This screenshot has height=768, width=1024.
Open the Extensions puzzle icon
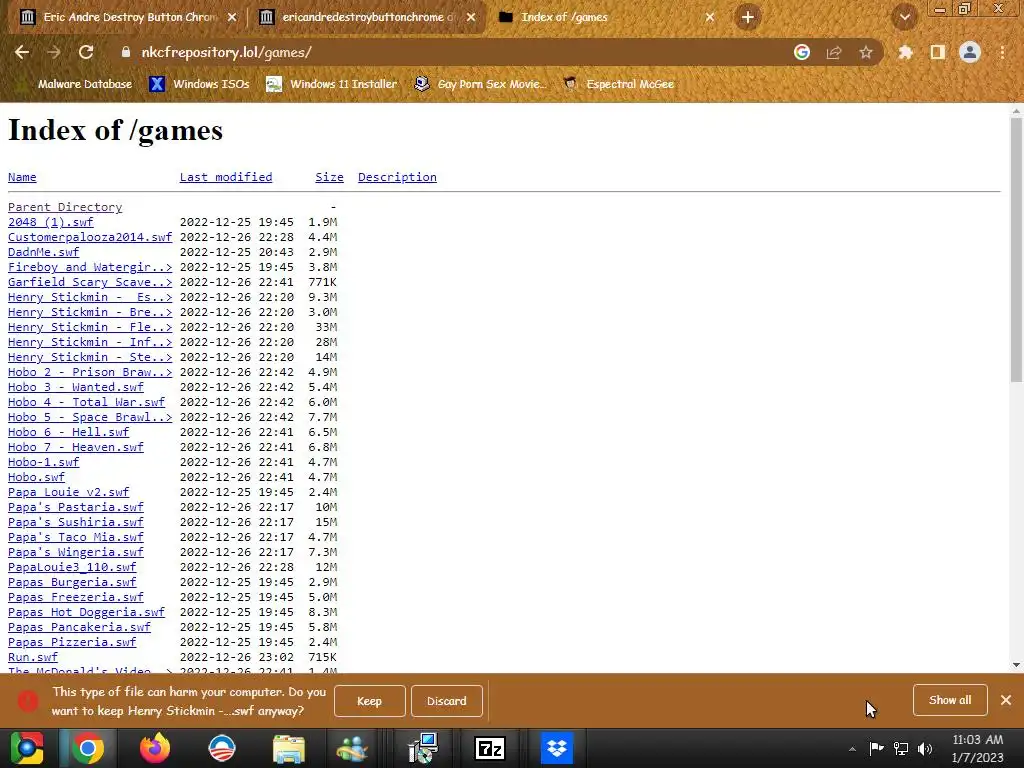point(906,52)
